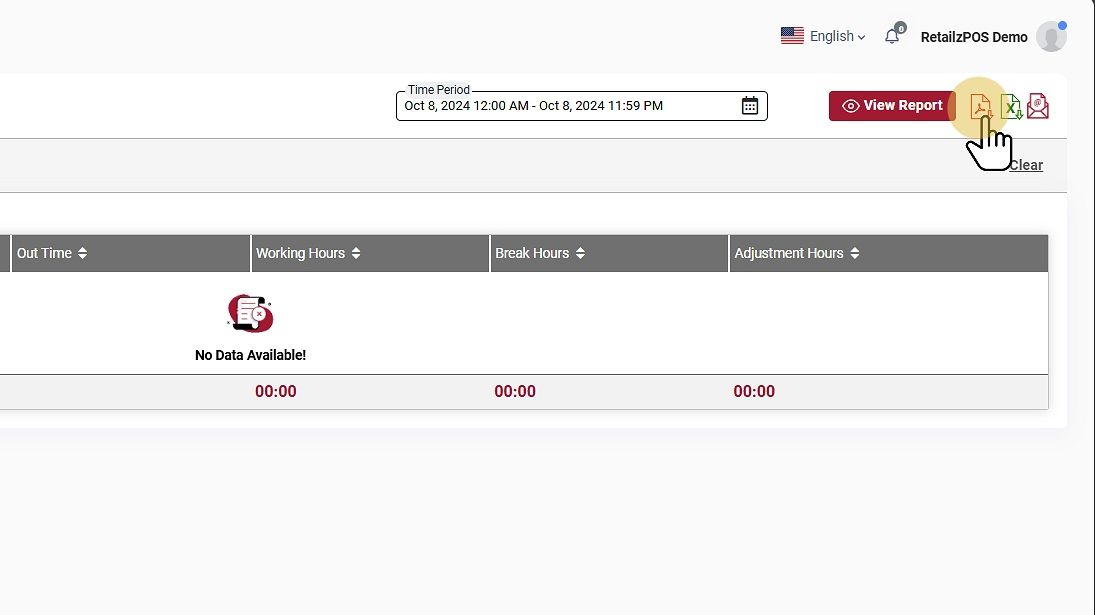The height and width of the screenshot is (615, 1095).
Task: Open the calendar date picker icon
Action: tap(750, 106)
